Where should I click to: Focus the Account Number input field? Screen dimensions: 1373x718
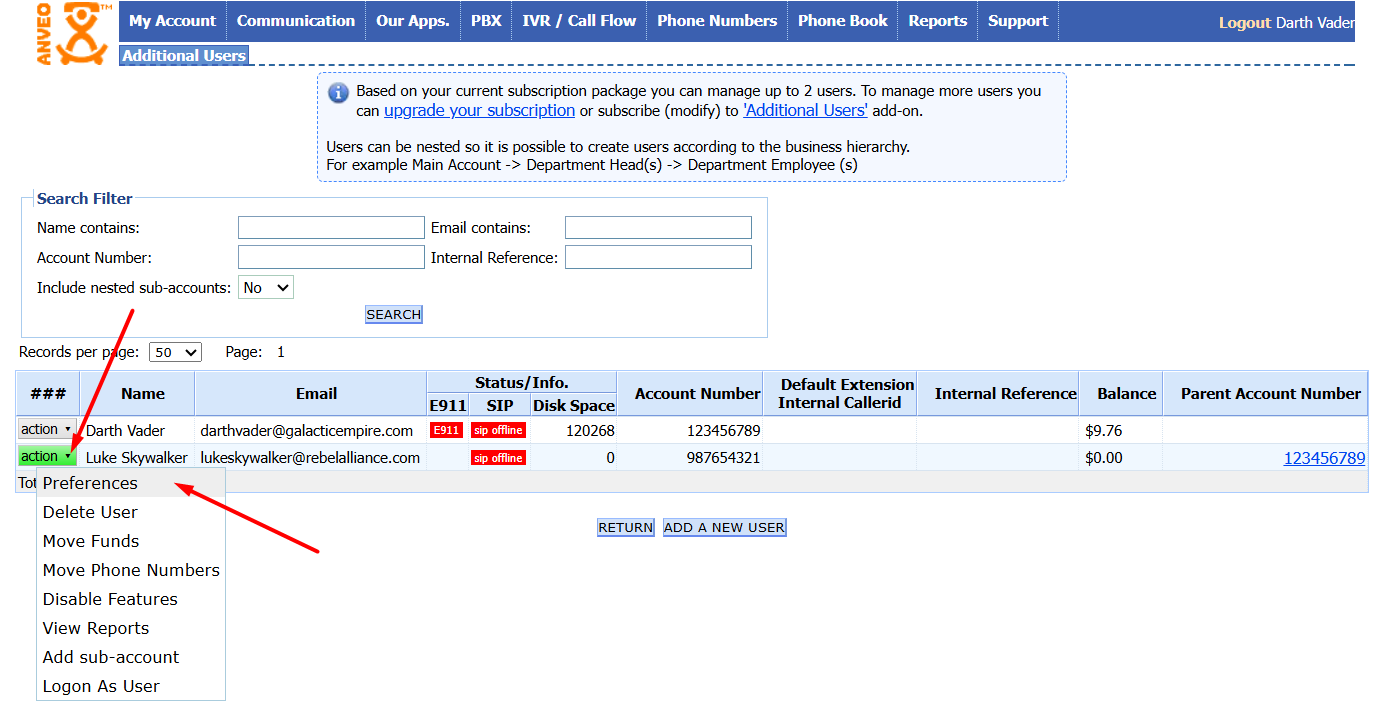331,258
